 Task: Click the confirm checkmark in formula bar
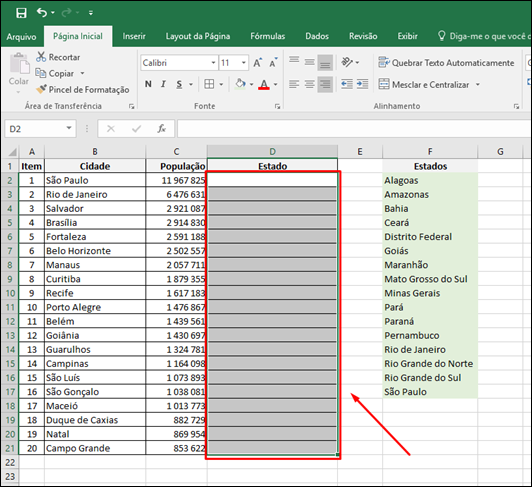(136, 129)
